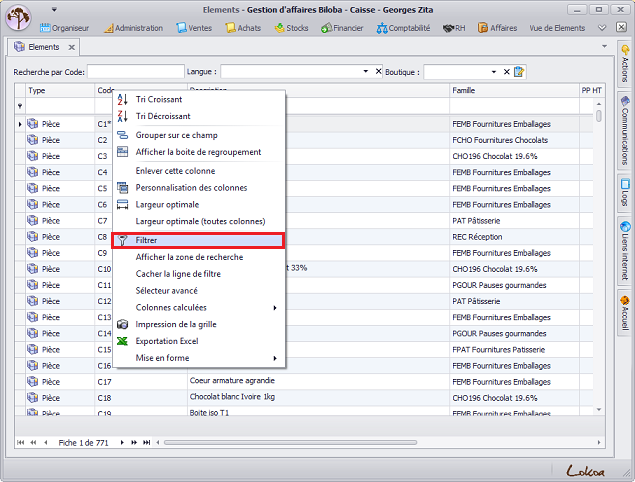
Task: Click the application logo at top left
Action: click(x=18, y=18)
